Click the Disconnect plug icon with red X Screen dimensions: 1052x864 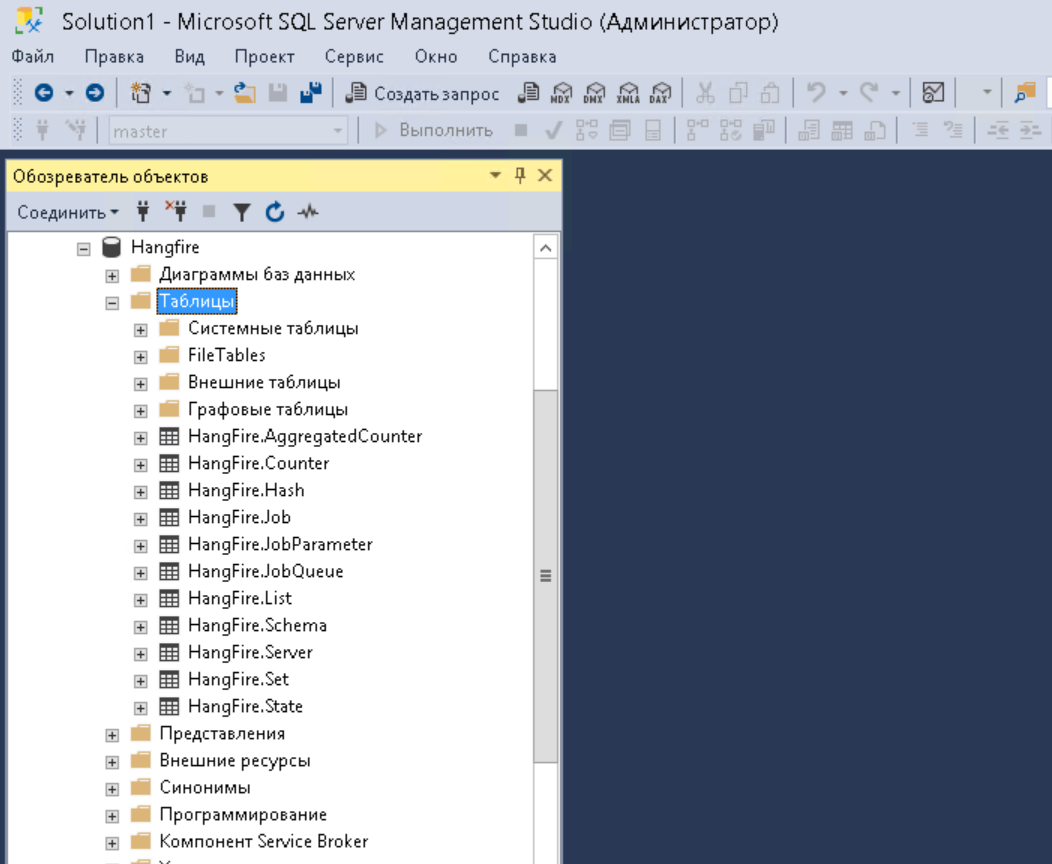[x=176, y=211]
